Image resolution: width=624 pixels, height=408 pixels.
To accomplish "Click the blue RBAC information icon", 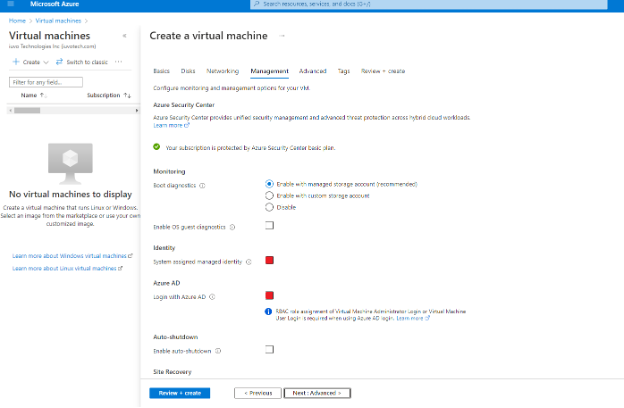I will pyautogui.click(x=269, y=311).
